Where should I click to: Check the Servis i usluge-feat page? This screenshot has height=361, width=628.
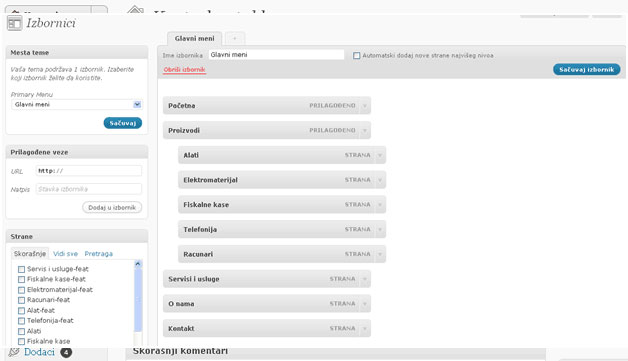point(22,269)
